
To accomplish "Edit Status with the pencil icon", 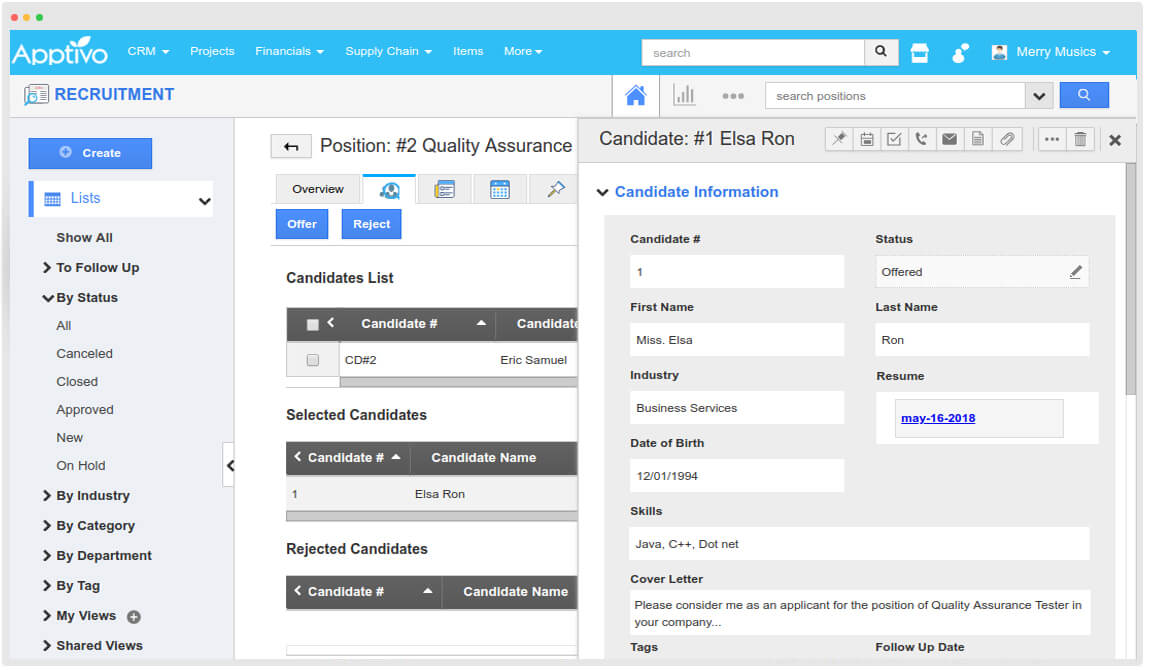I will pyautogui.click(x=1075, y=272).
